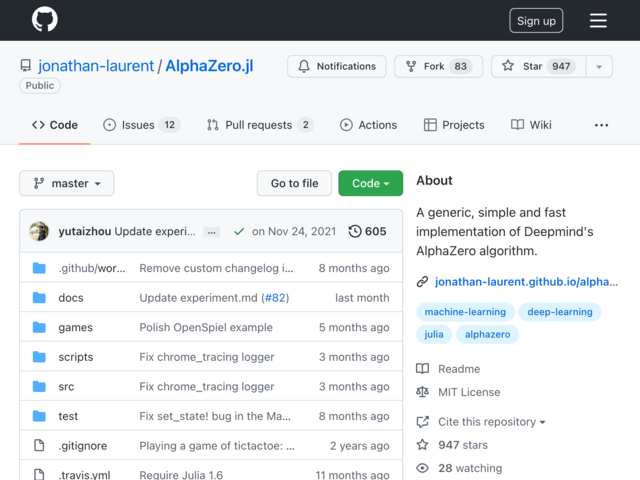
Task: Click the Public visibility badge
Action: [x=40, y=85]
